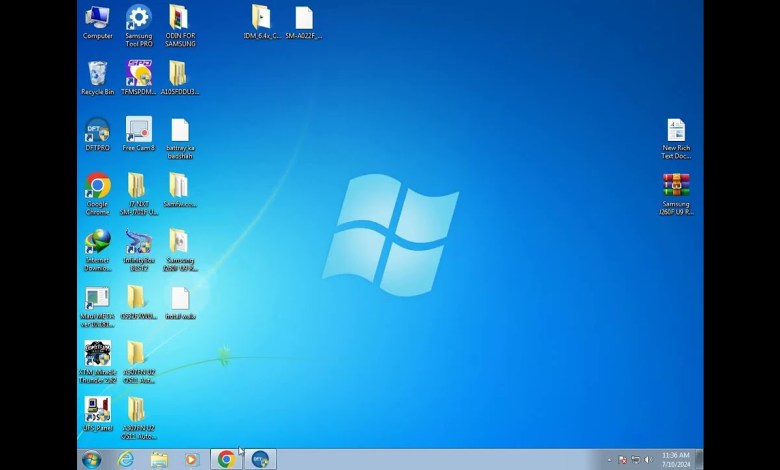
Task: Select the SM-A022F_... file
Action: coord(304,22)
